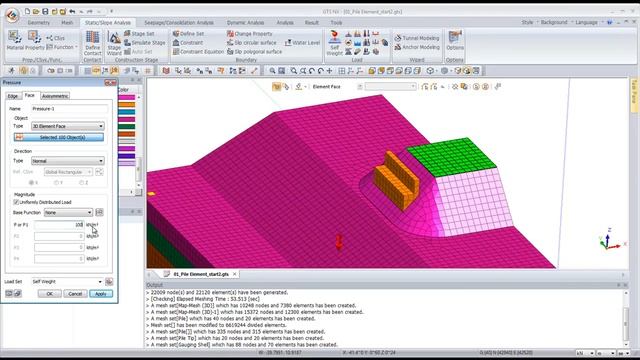Select Slip polygonal surface tool

tap(255, 51)
